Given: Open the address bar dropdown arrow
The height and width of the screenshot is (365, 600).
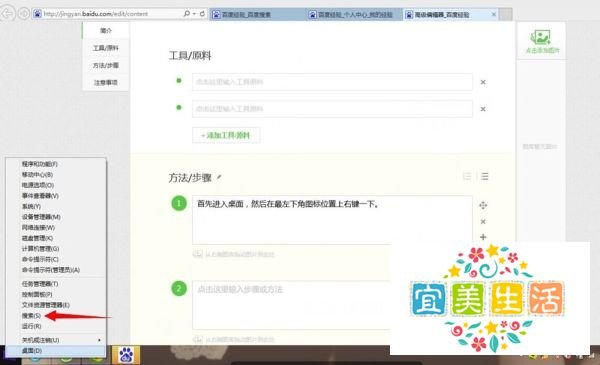Looking at the screenshot, I should point(194,14).
